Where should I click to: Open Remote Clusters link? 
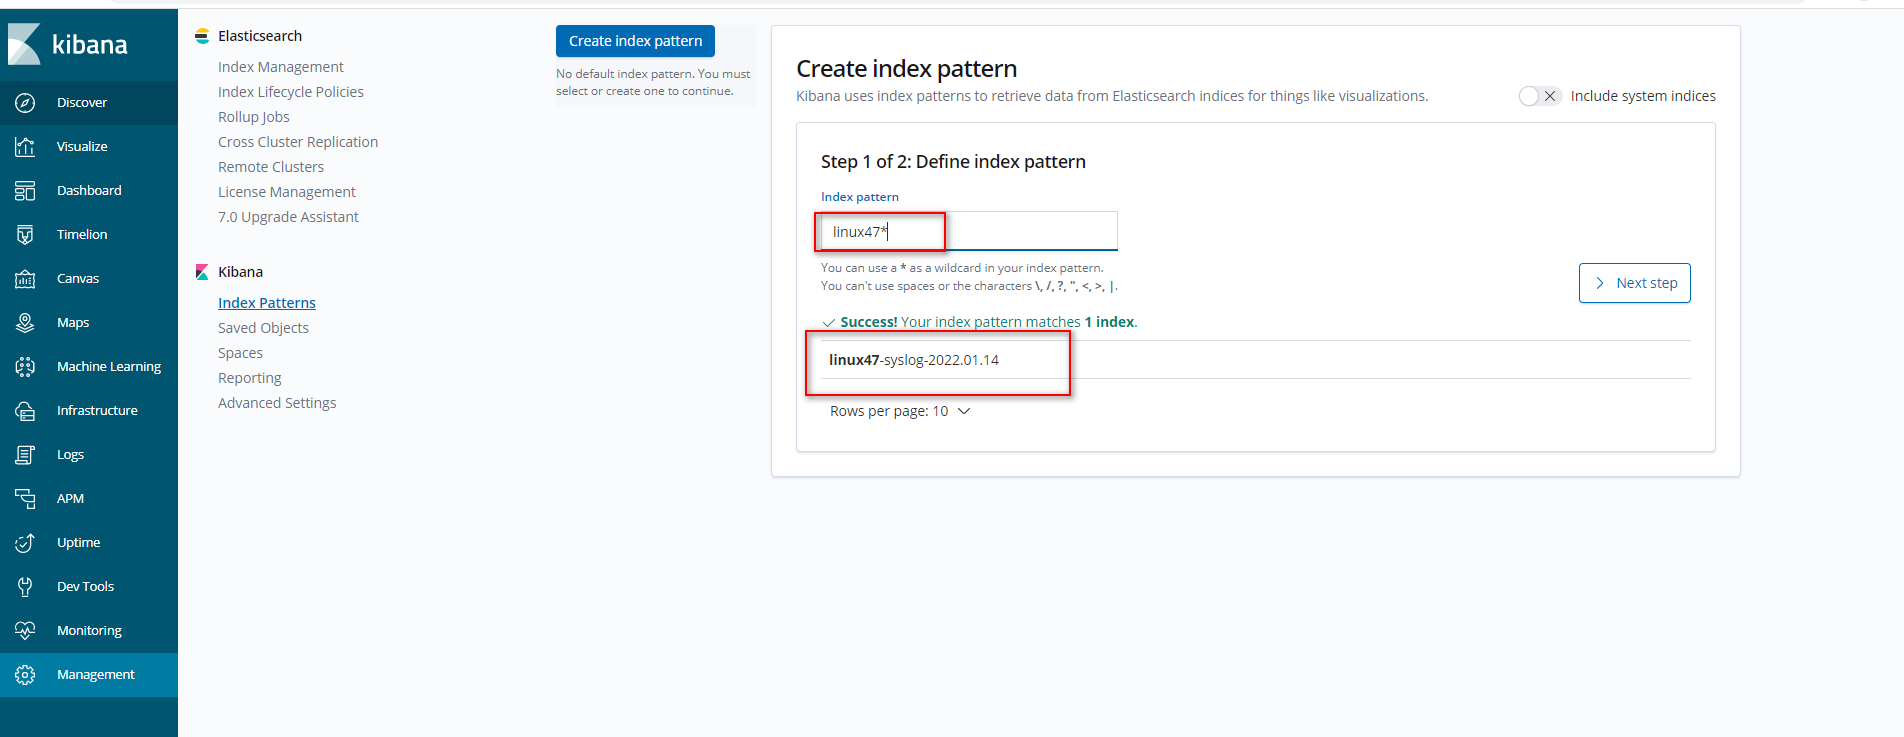[x=271, y=167]
